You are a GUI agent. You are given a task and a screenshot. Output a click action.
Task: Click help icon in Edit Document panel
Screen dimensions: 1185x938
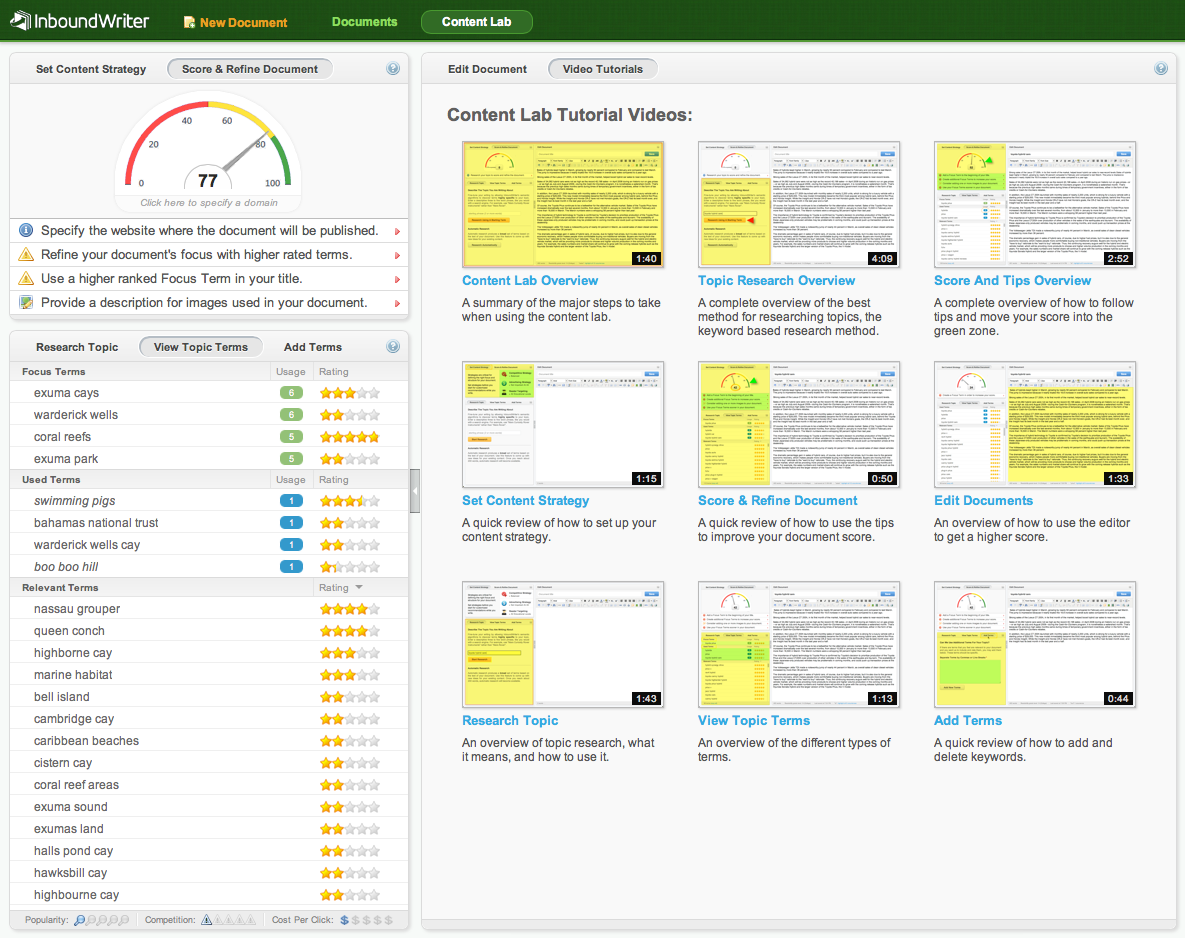tap(1161, 69)
